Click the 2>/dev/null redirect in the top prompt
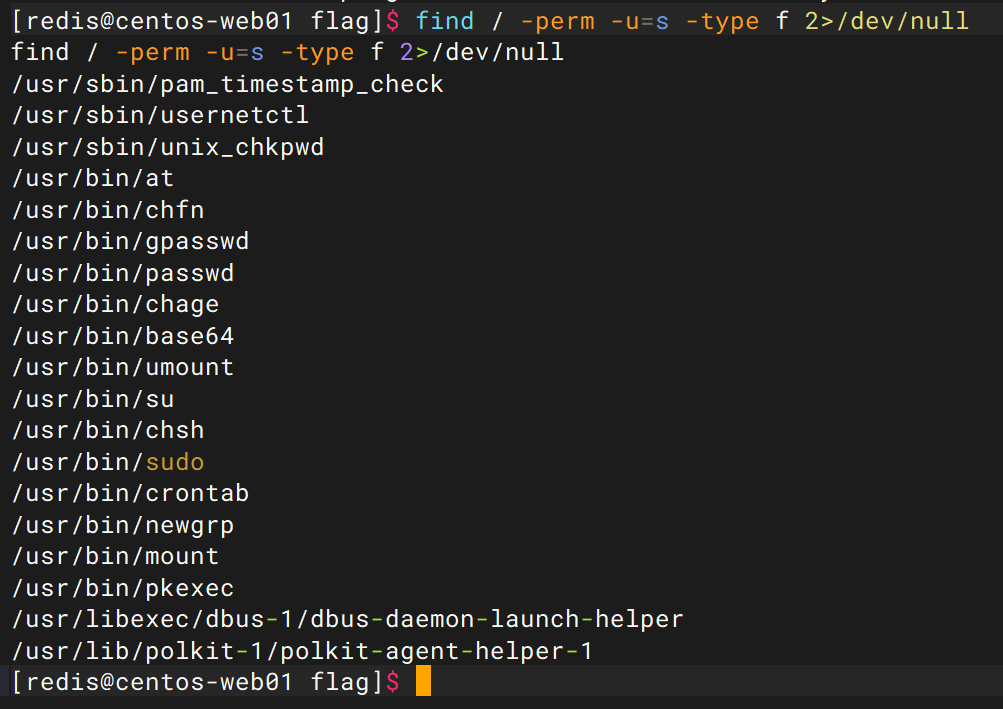The height and width of the screenshot is (709, 1003). (886, 20)
